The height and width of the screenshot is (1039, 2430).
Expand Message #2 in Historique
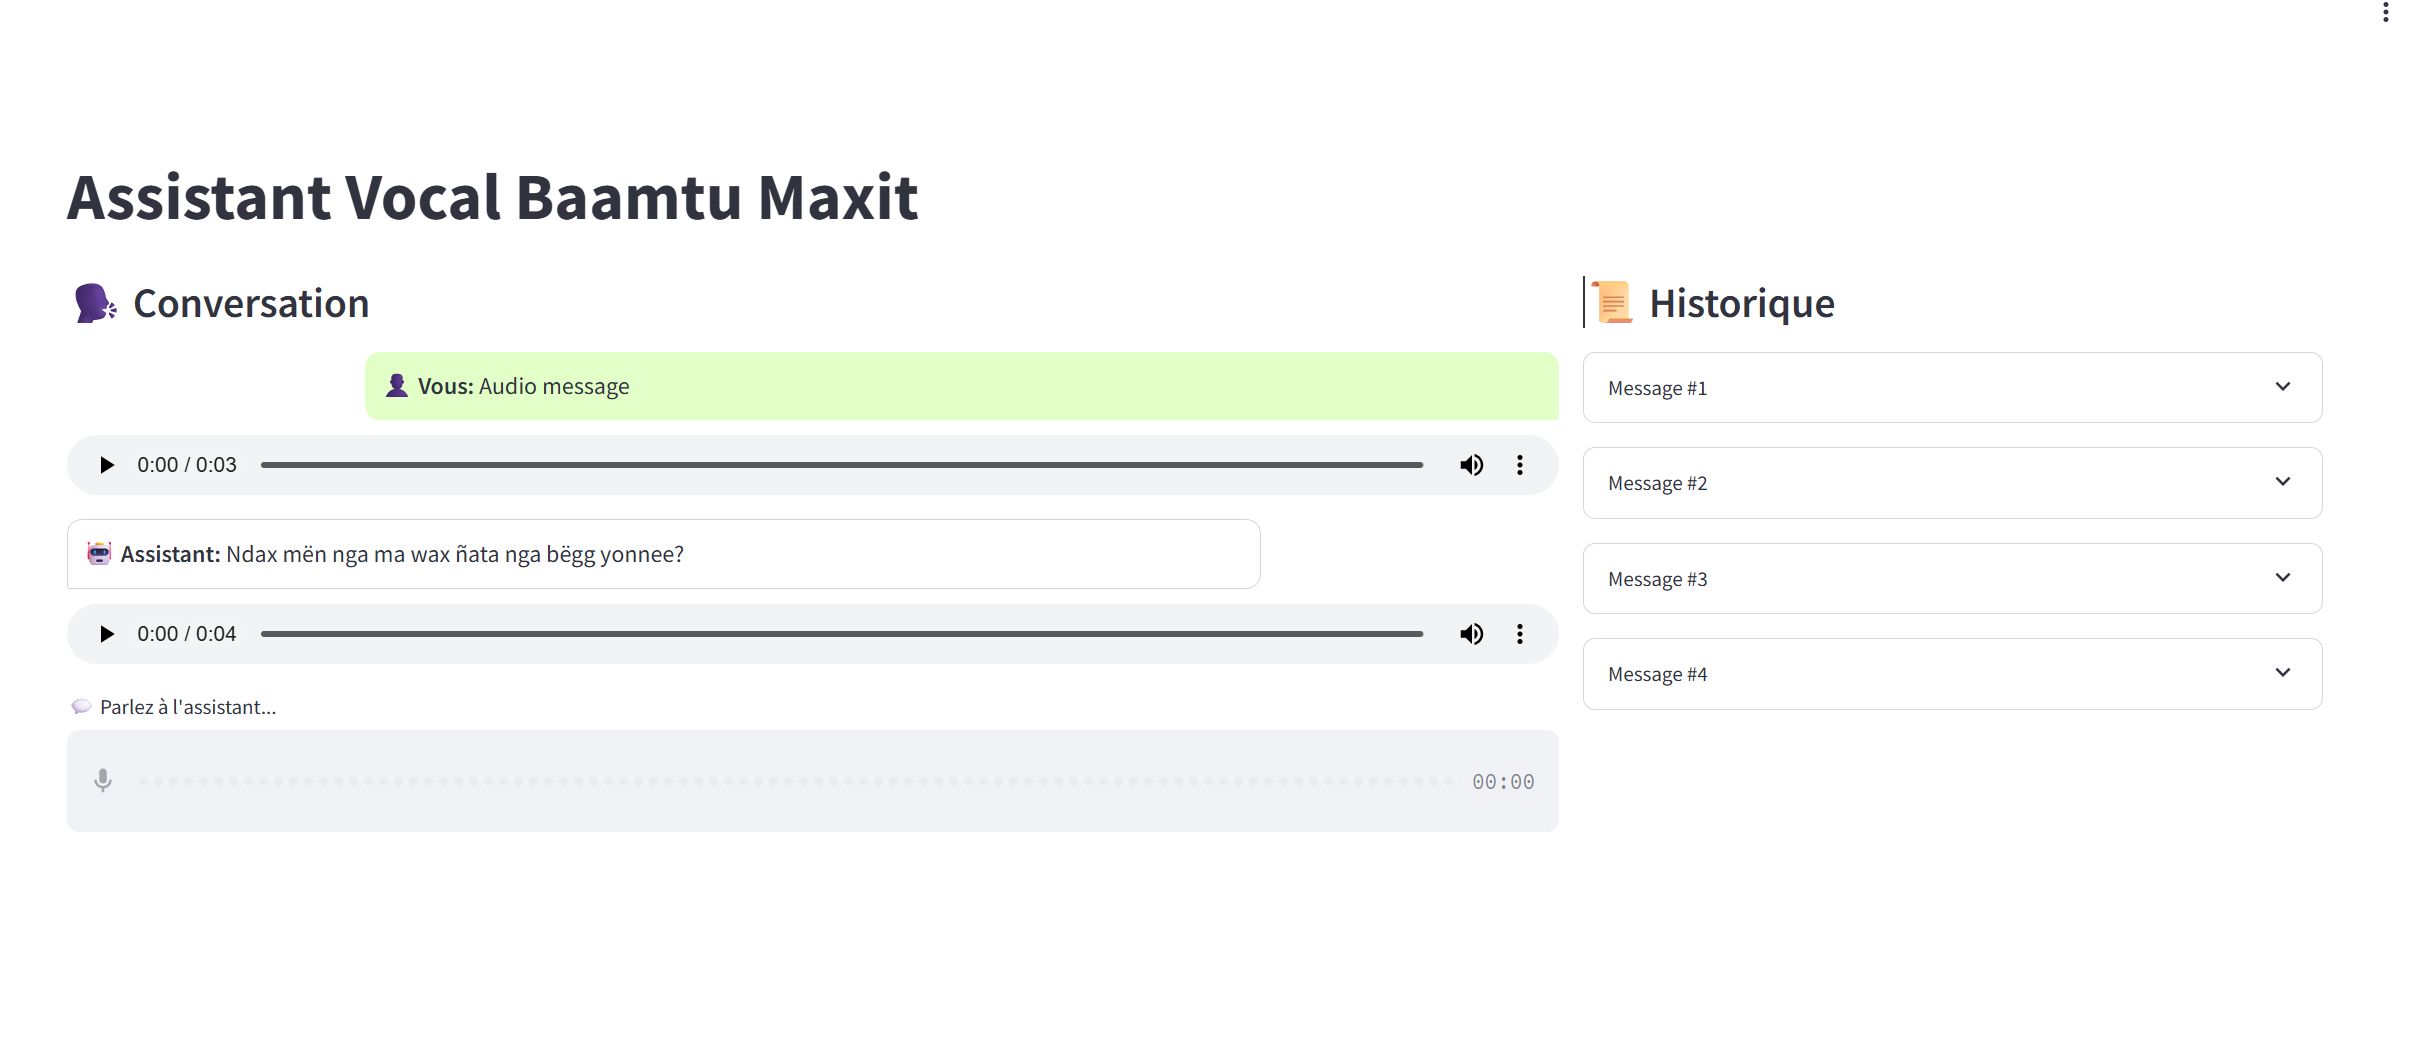click(x=1952, y=483)
